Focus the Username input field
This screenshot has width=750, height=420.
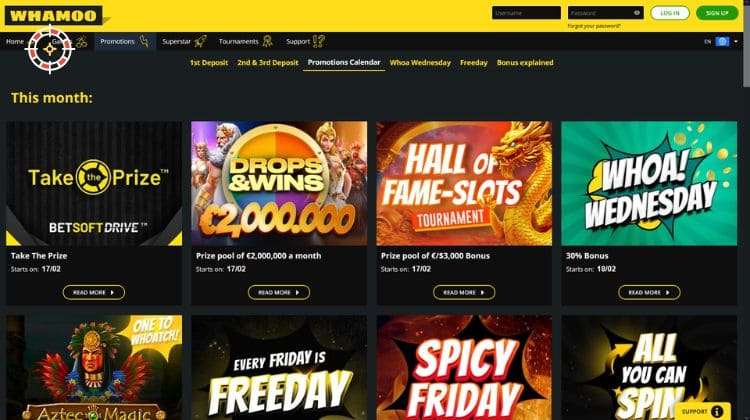(526, 13)
